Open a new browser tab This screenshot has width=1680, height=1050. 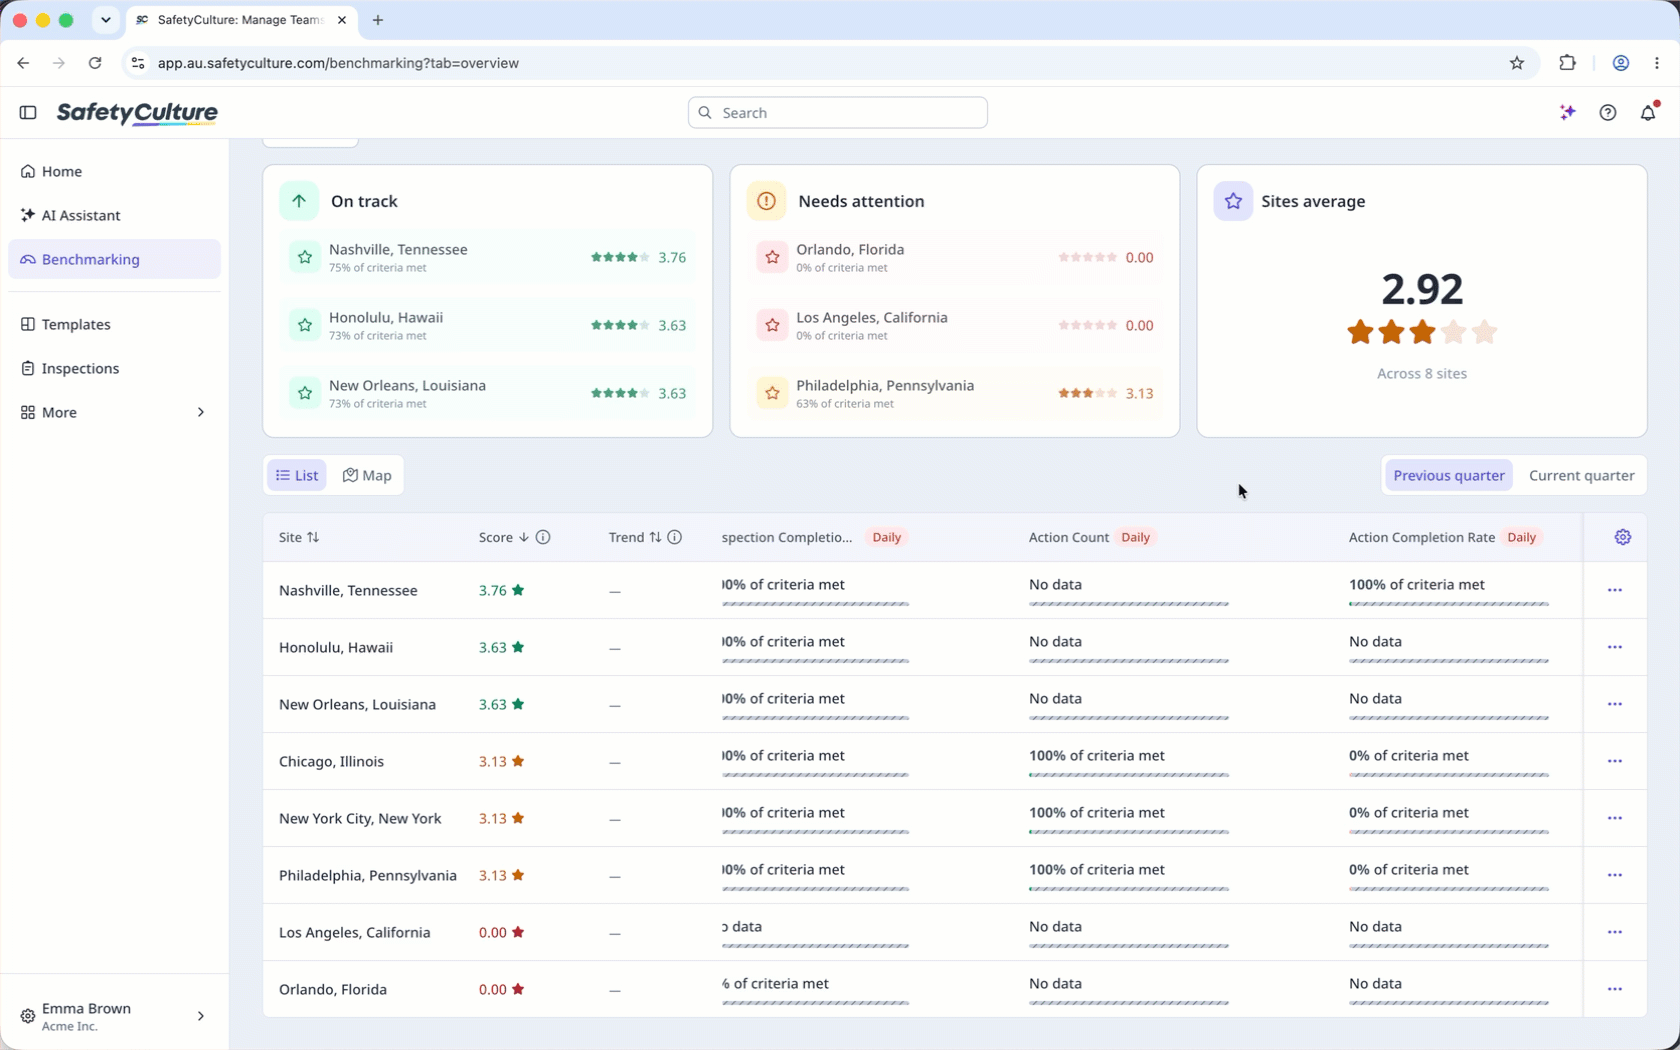click(x=378, y=20)
